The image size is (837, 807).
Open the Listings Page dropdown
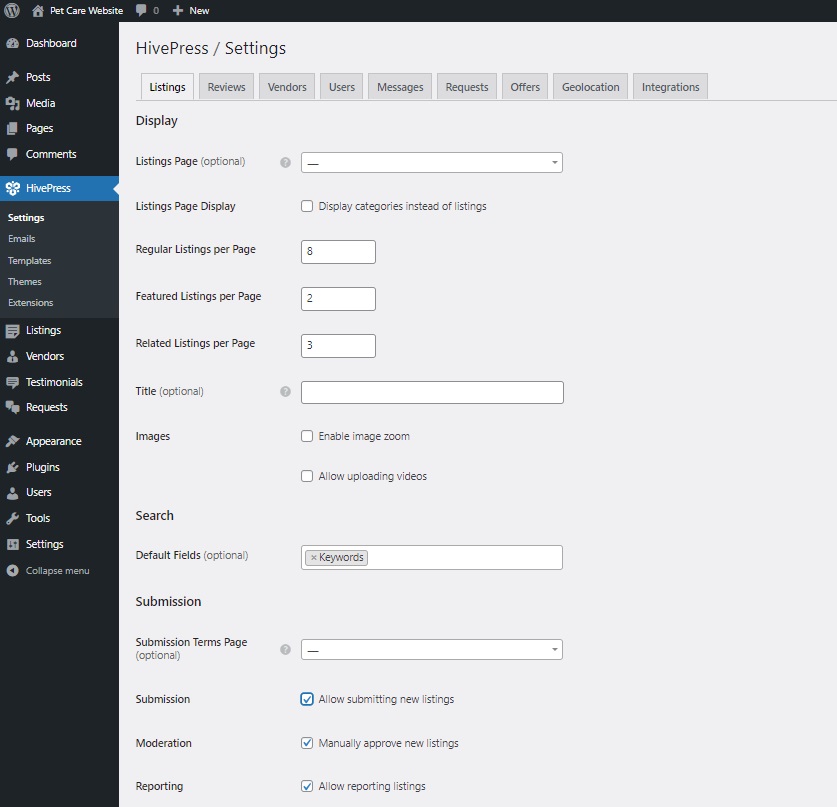coord(431,162)
